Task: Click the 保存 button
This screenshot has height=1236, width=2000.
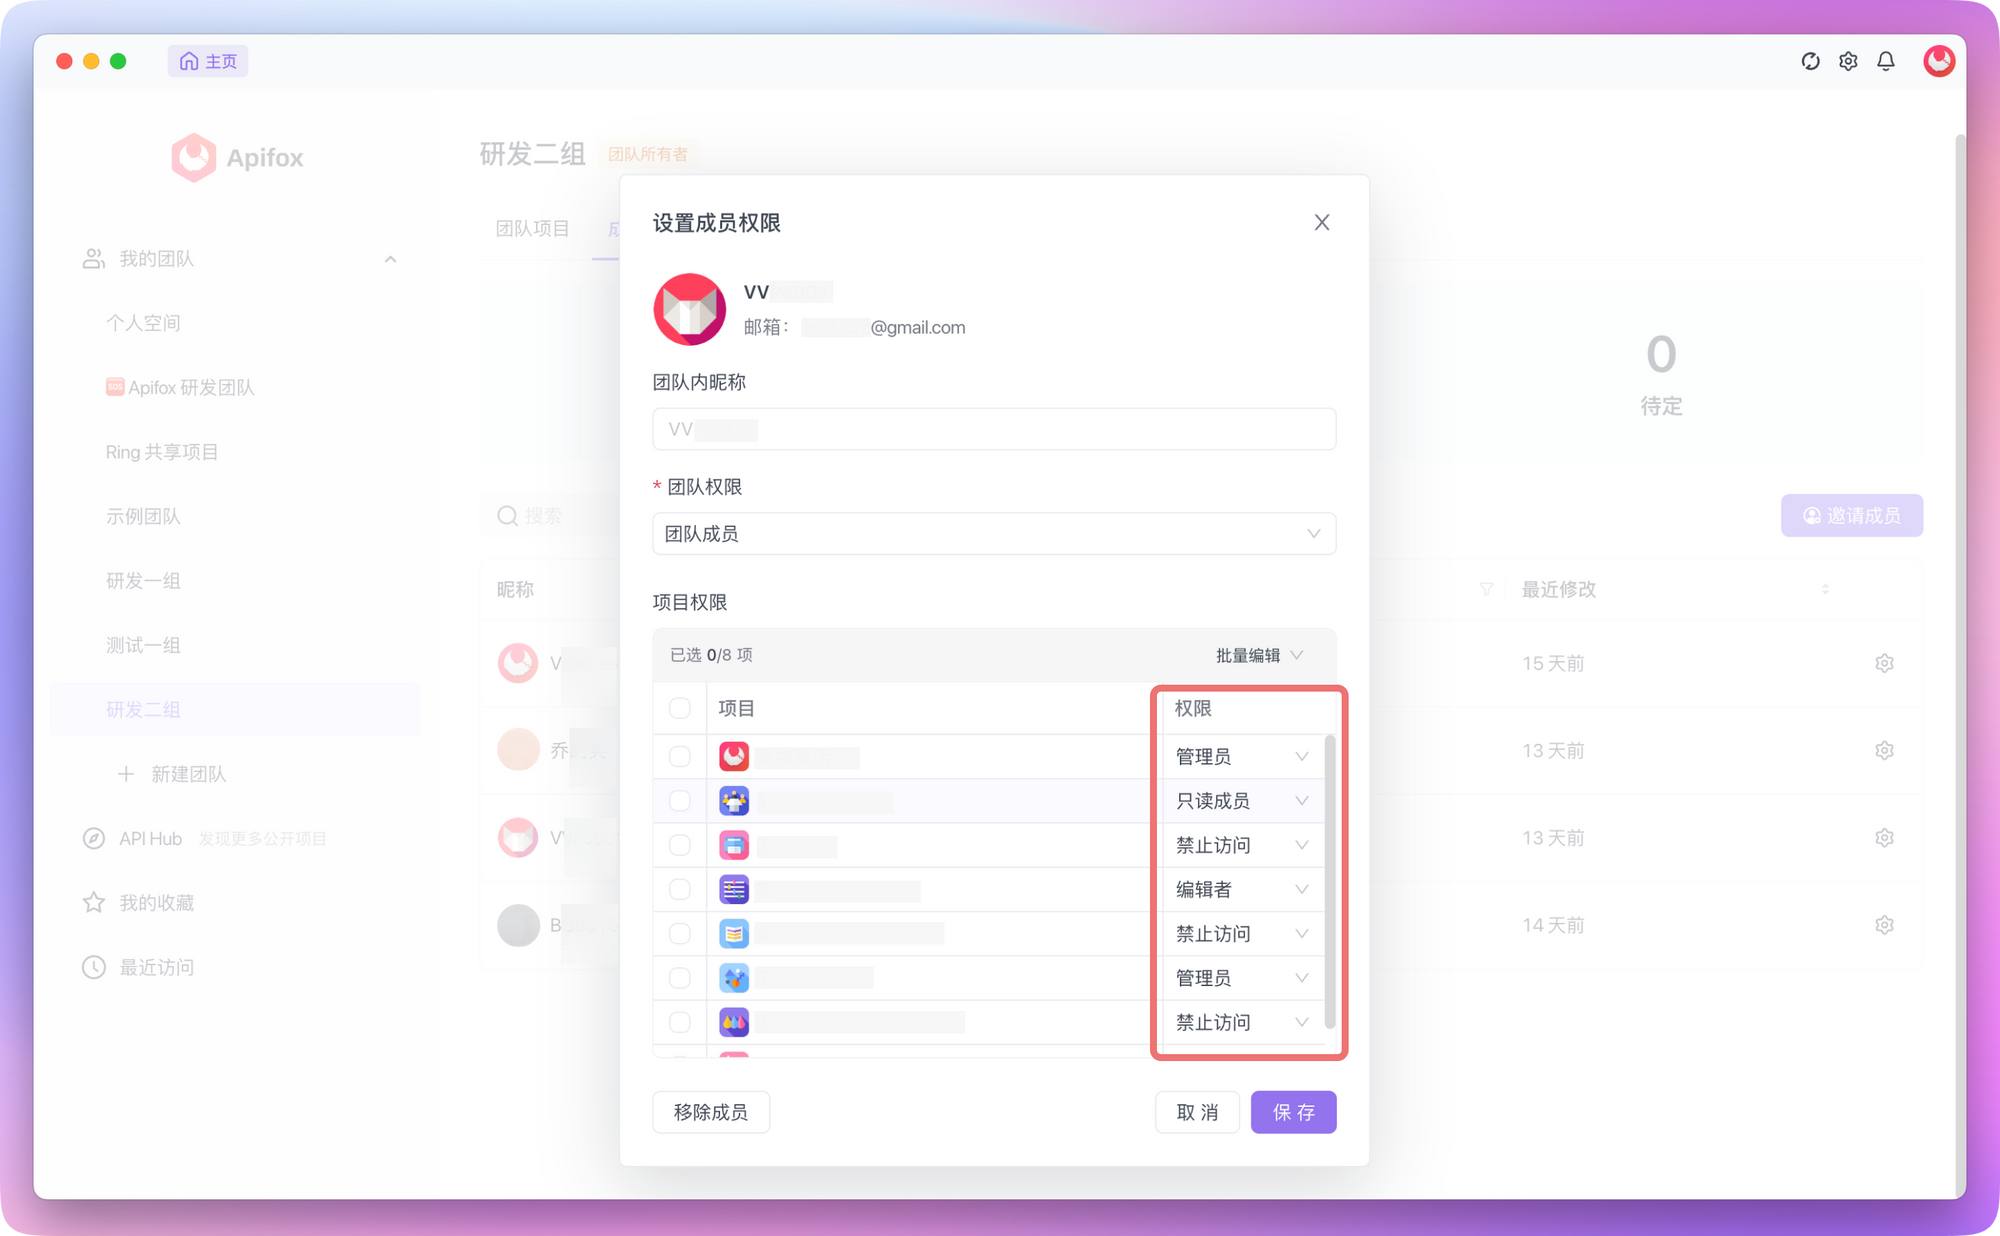Action: (x=1293, y=1112)
